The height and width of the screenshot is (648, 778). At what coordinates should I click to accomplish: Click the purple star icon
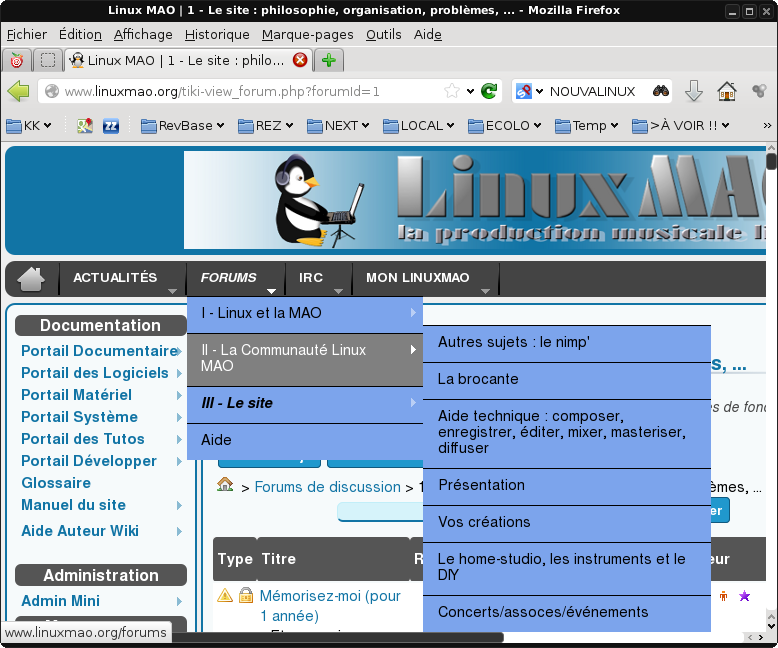744,596
